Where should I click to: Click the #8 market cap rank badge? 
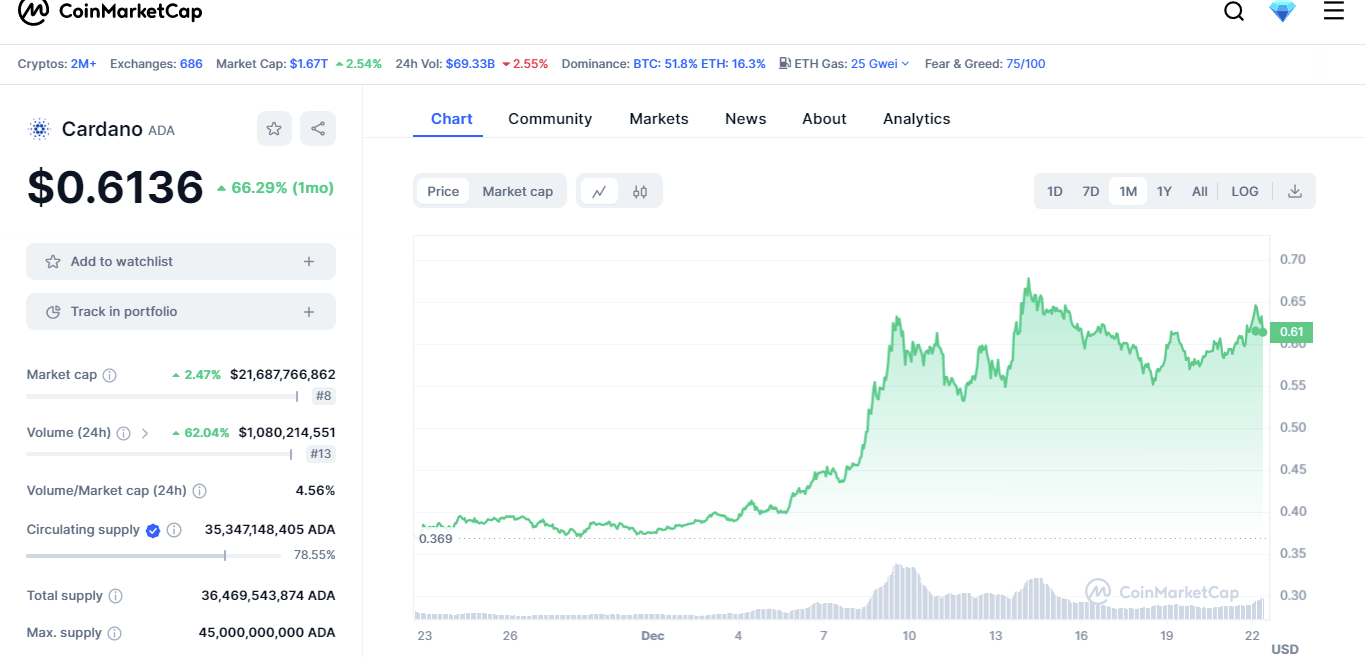(x=323, y=396)
